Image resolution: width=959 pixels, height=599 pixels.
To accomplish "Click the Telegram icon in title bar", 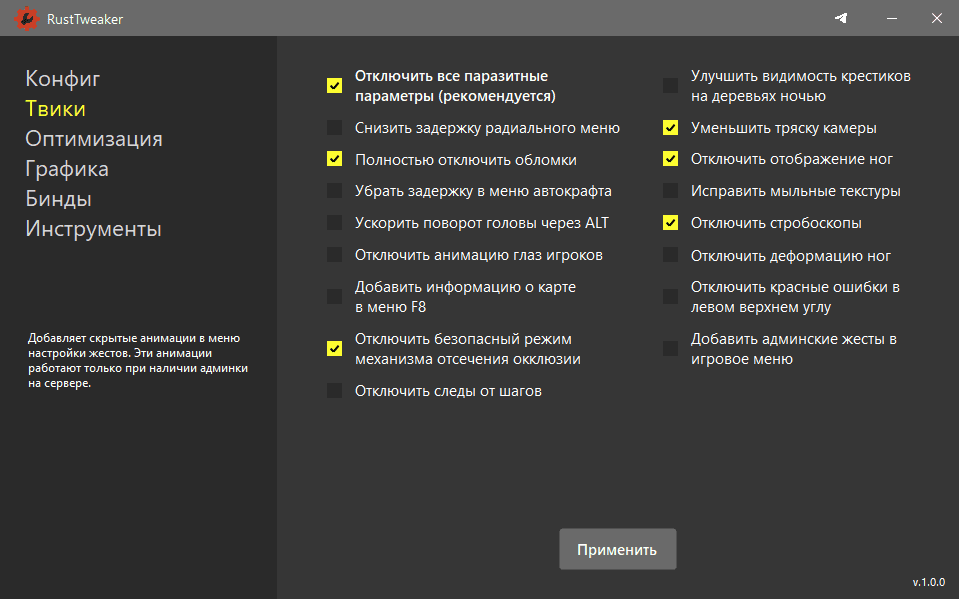I will coord(843,18).
